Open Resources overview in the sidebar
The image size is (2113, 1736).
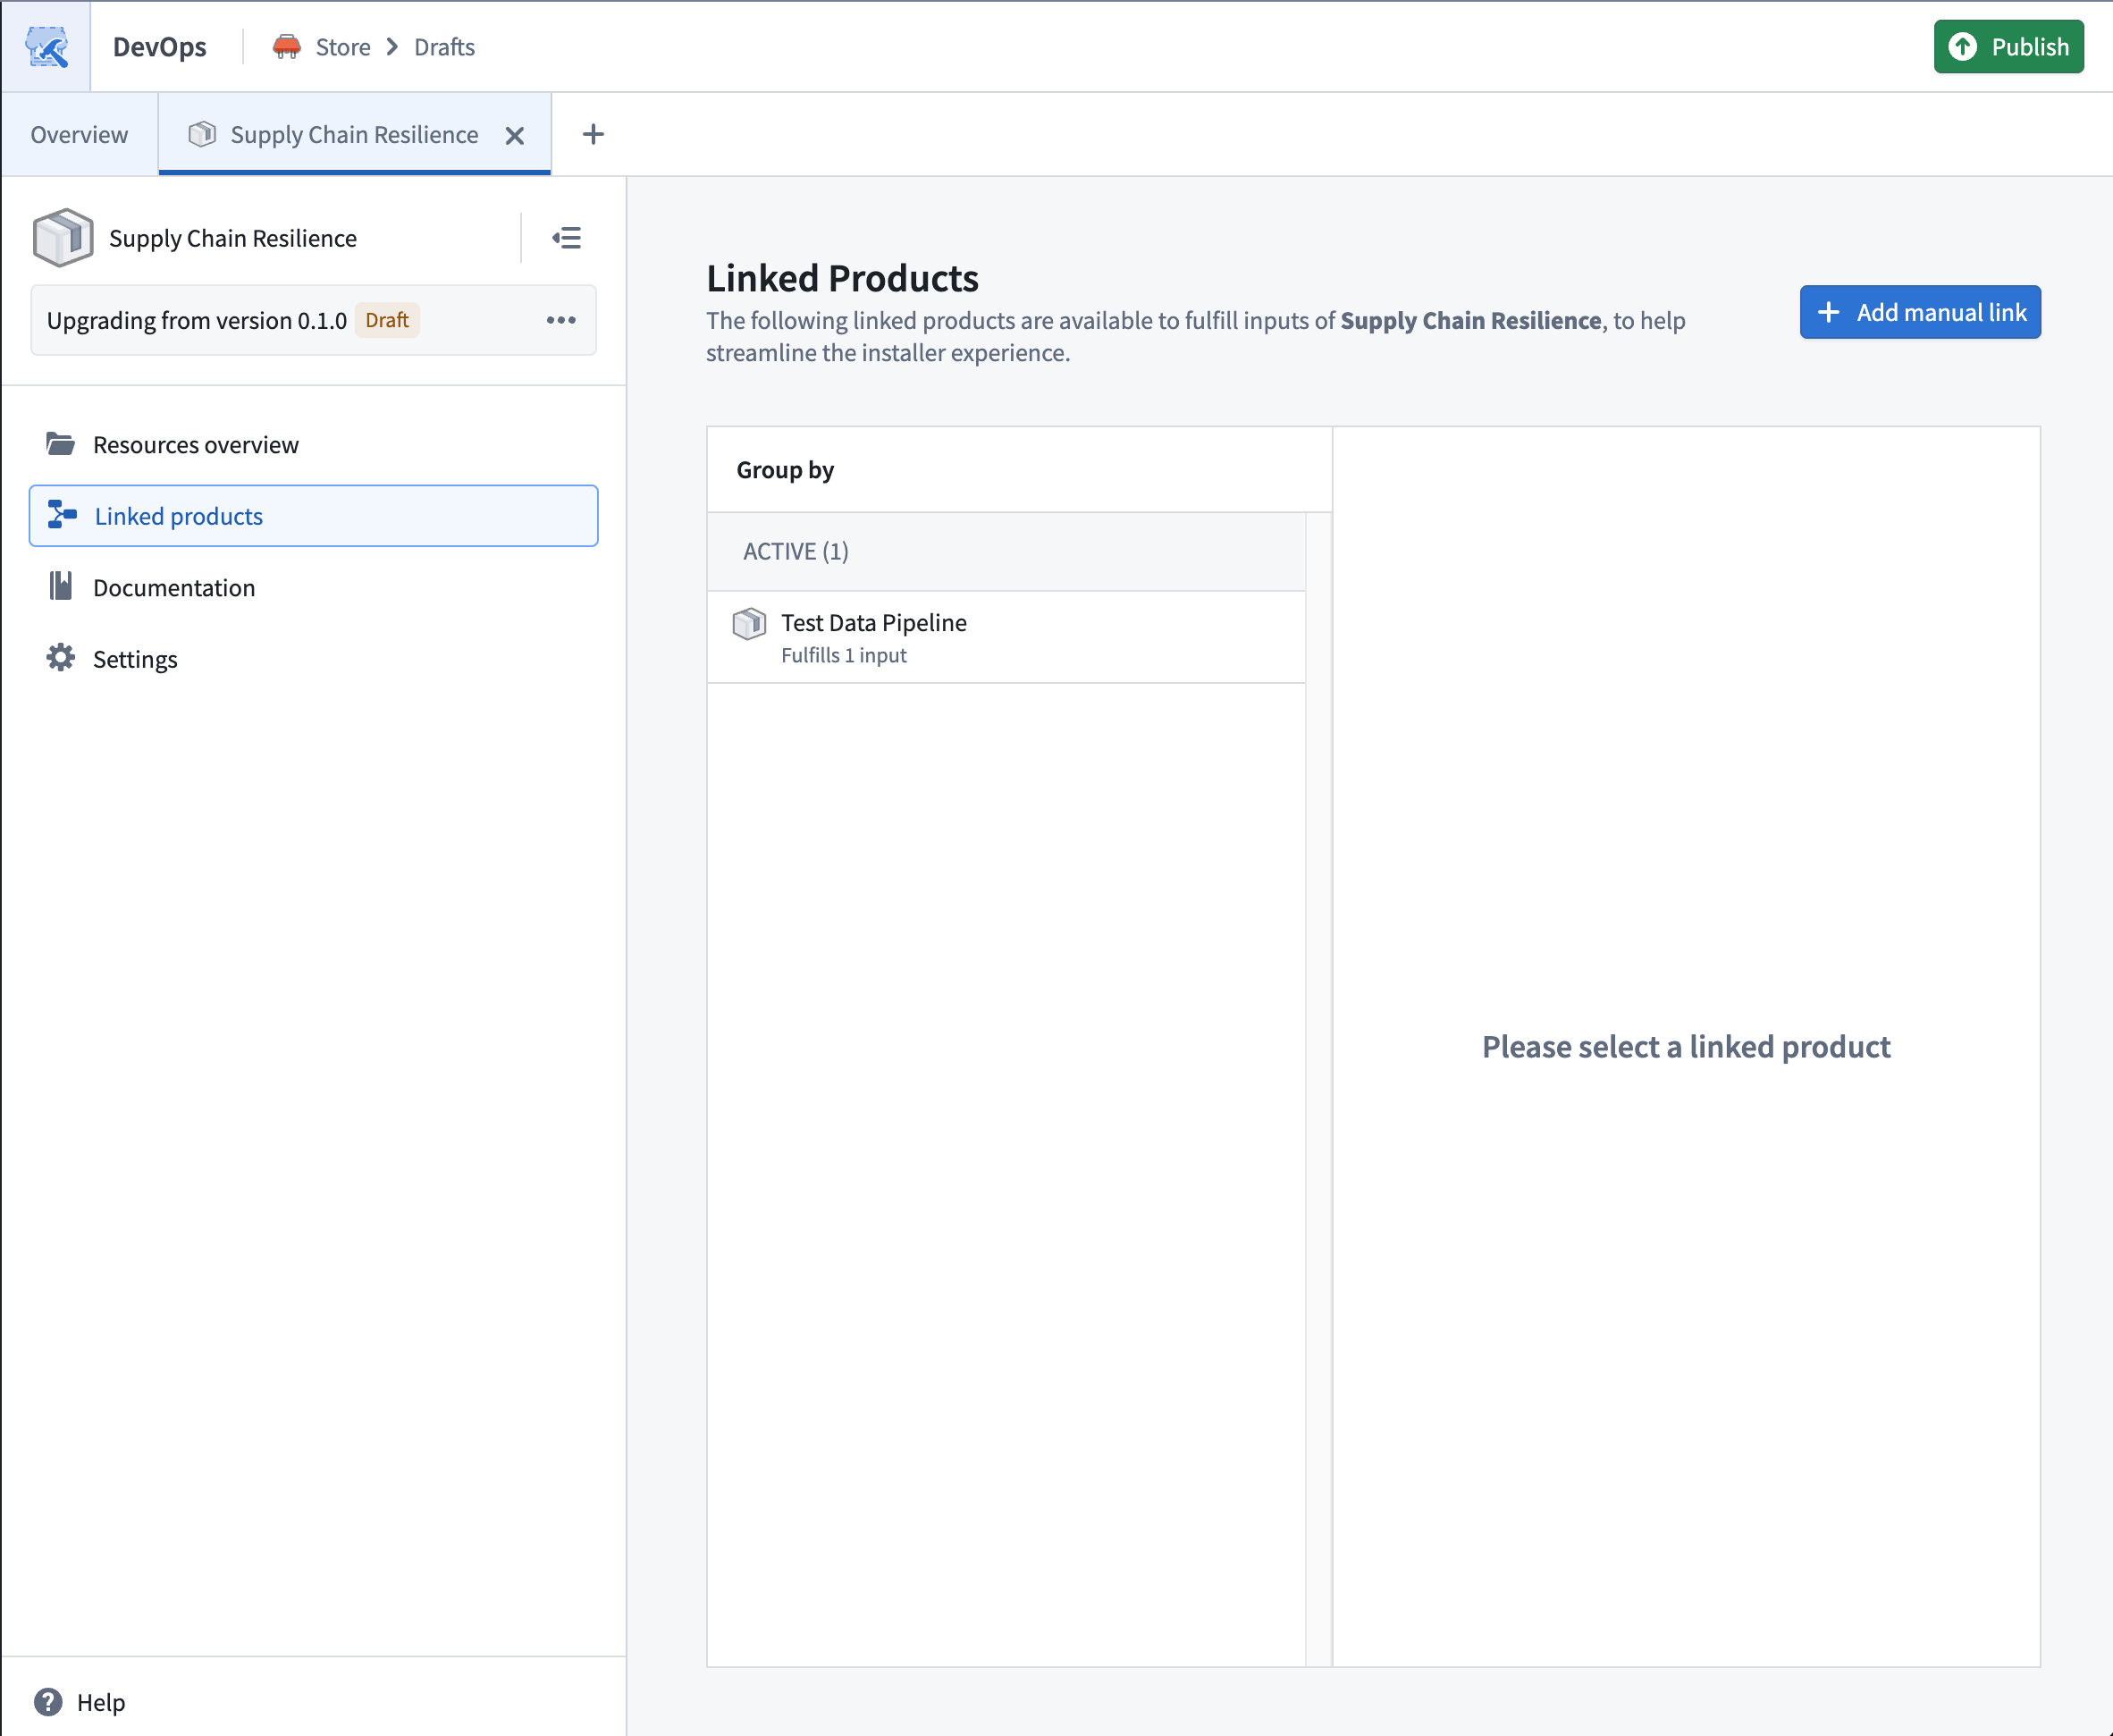(x=314, y=445)
